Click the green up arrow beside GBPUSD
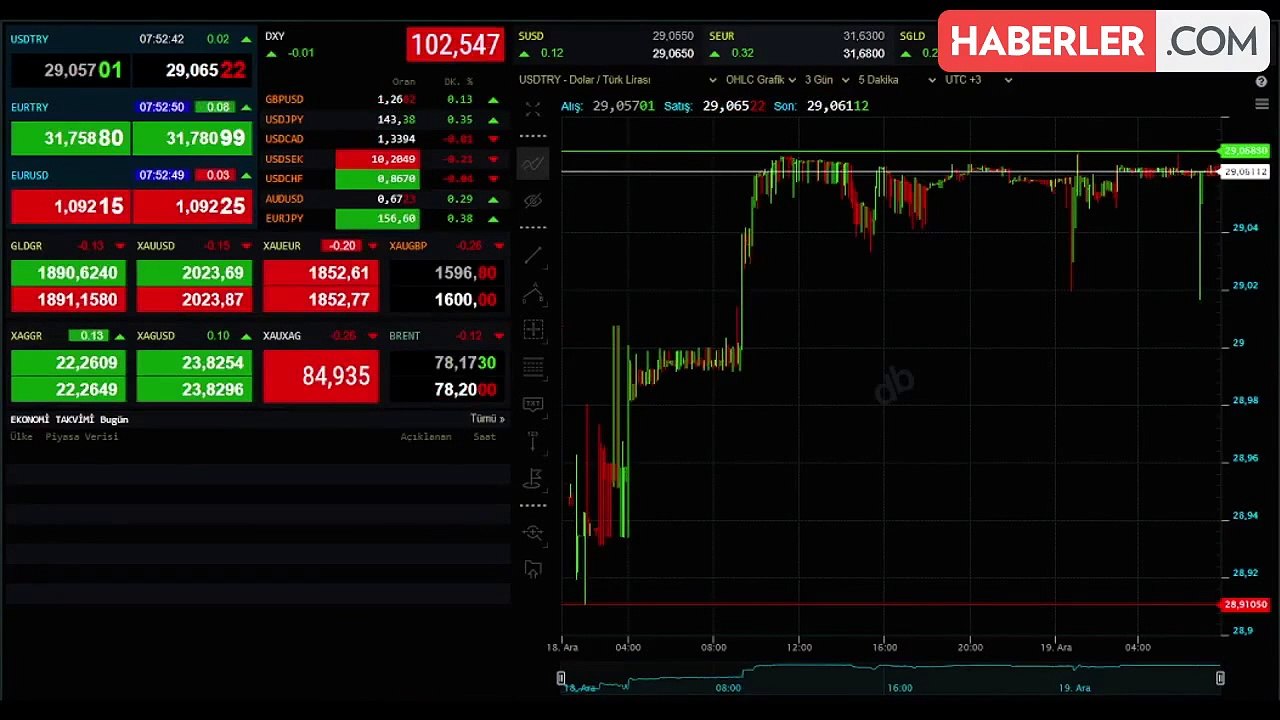 pos(493,100)
